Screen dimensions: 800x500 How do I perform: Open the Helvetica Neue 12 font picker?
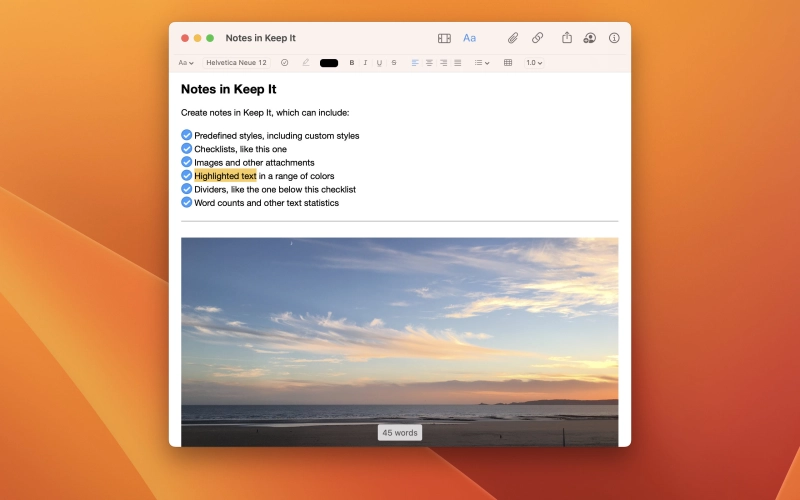[236, 63]
